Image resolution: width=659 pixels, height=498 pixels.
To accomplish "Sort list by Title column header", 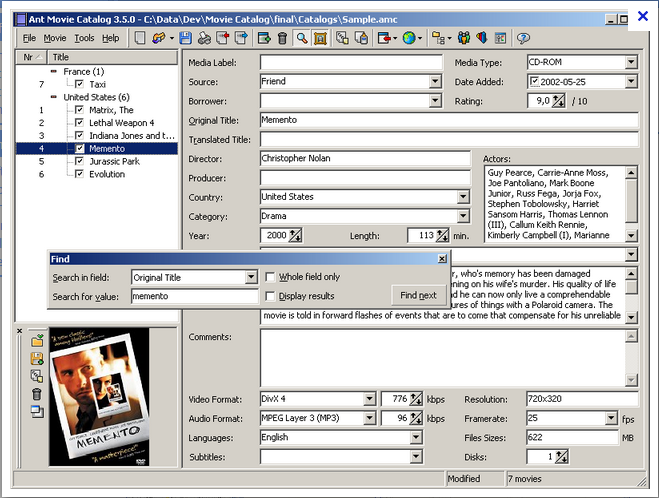I will pos(113,57).
